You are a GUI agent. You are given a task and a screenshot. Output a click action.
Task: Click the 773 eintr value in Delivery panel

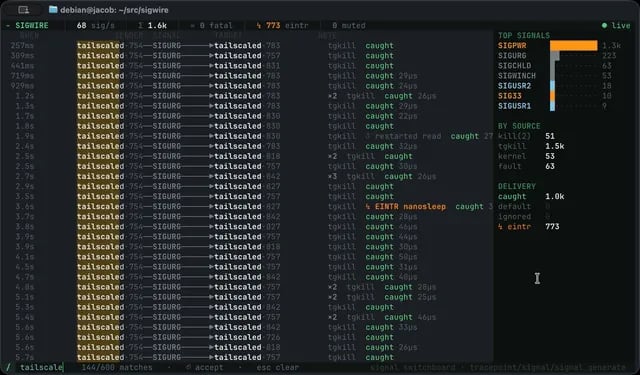click(552, 226)
